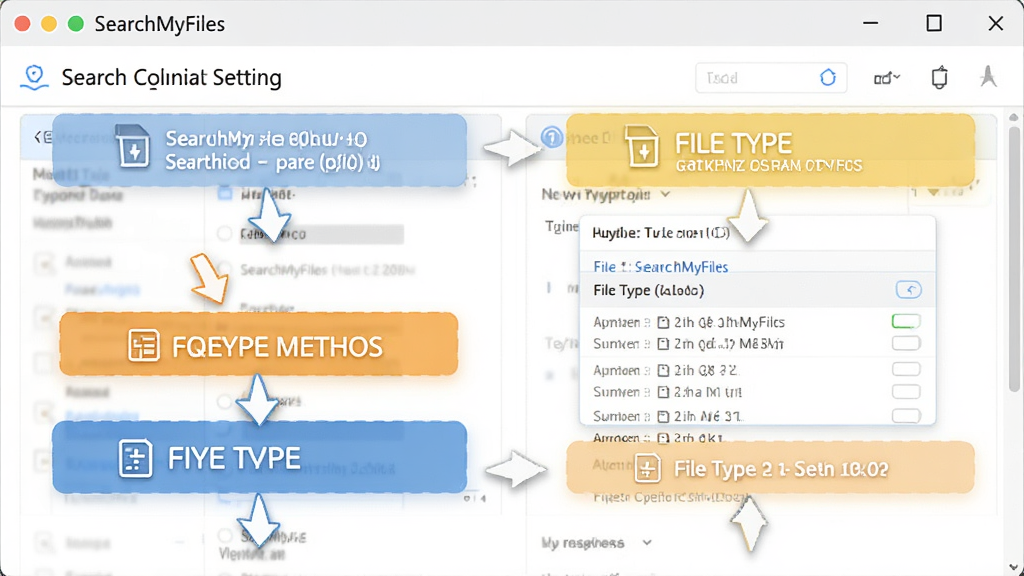Click the vertical scrollbar thumb on the right
The width and height of the screenshot is (1024, 576).
[x=1014, y=259]
